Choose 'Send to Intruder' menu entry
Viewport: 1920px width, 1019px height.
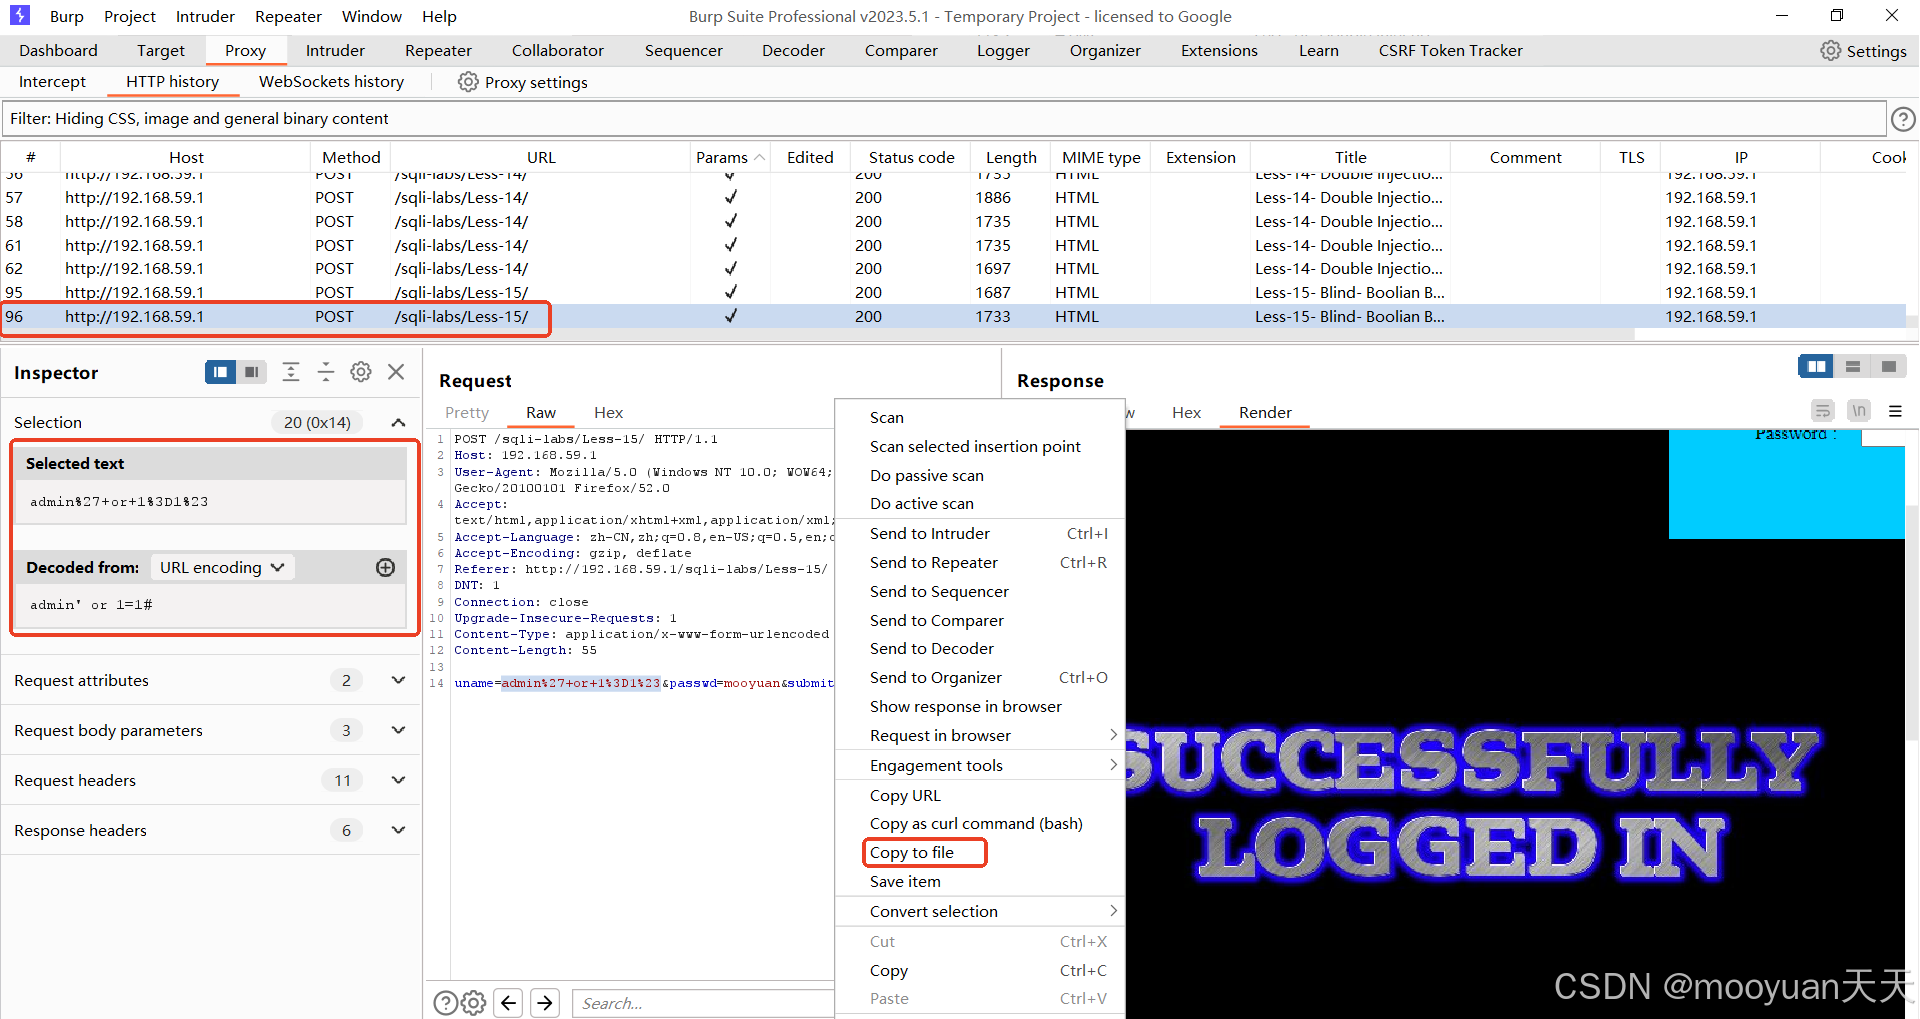pos(980,534)
